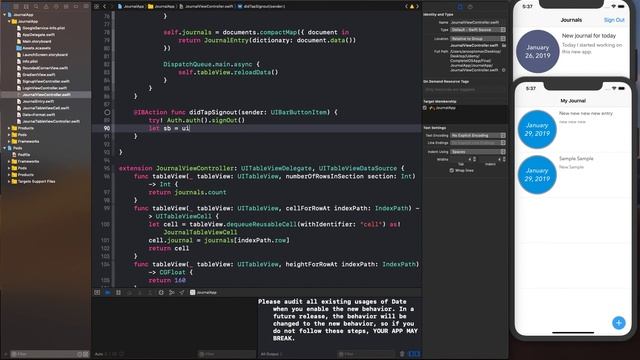This screenshot has width=640, height=360.
Task: Expand the Products folder under JournalApp
Action: click(9, 128)
